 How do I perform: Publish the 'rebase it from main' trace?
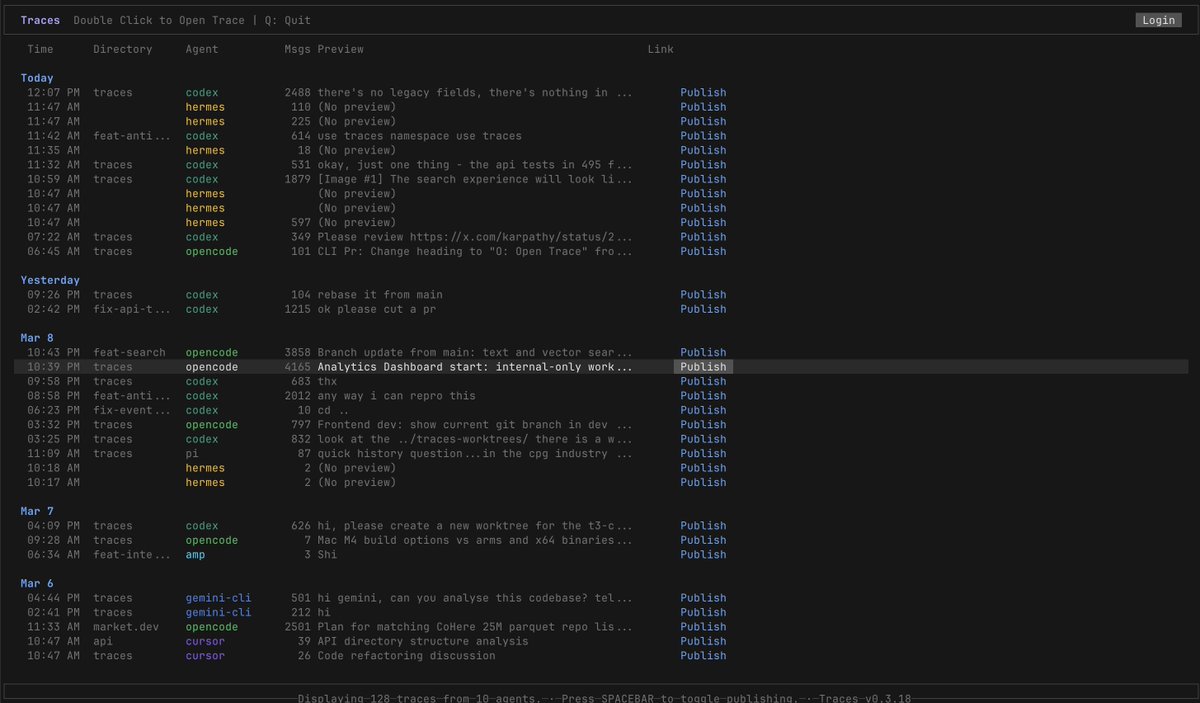(x=703, y=295)
